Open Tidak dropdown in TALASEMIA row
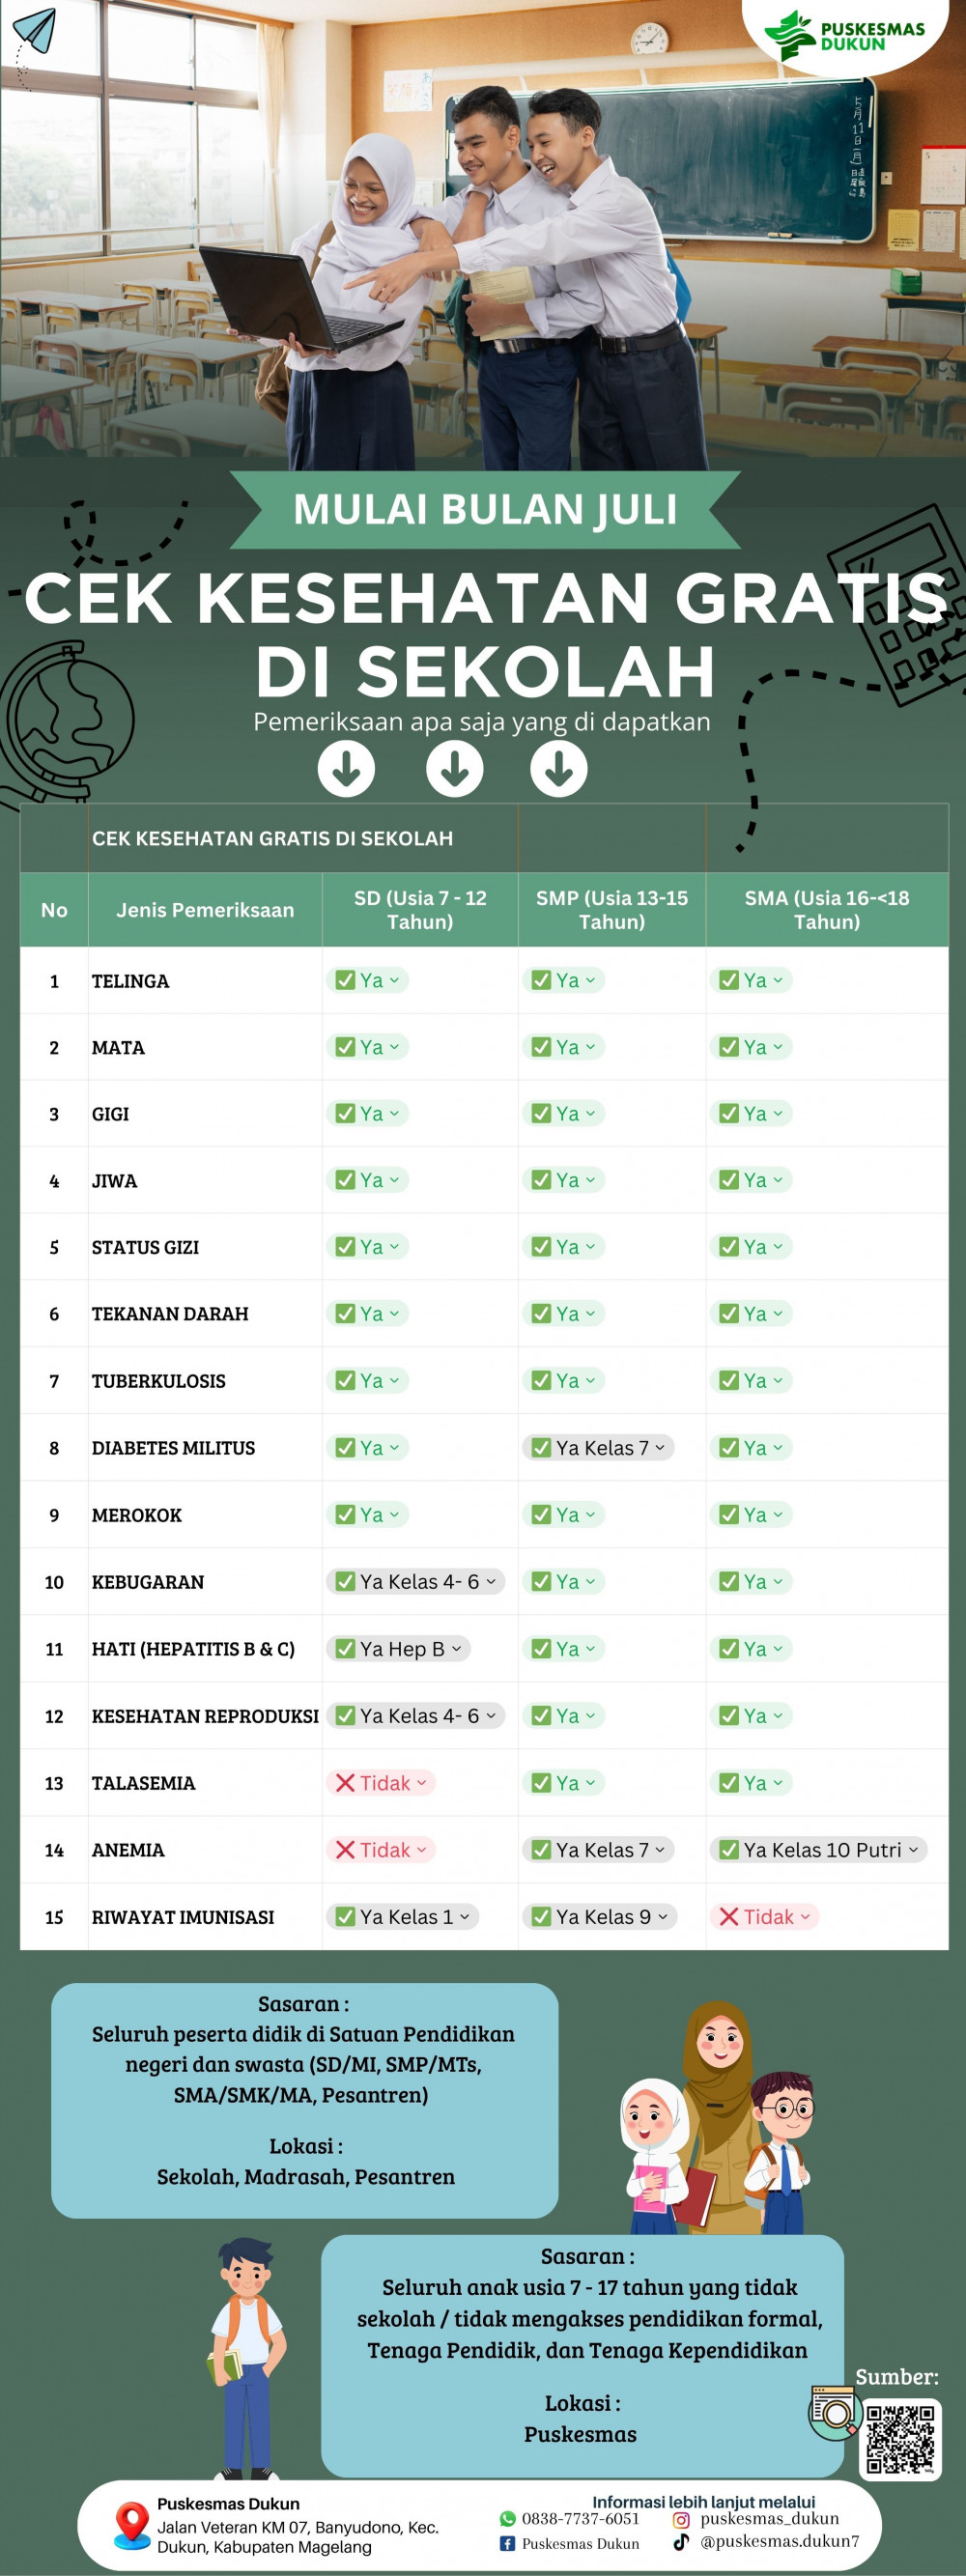966x2576 pixels. pos(421,1782)
